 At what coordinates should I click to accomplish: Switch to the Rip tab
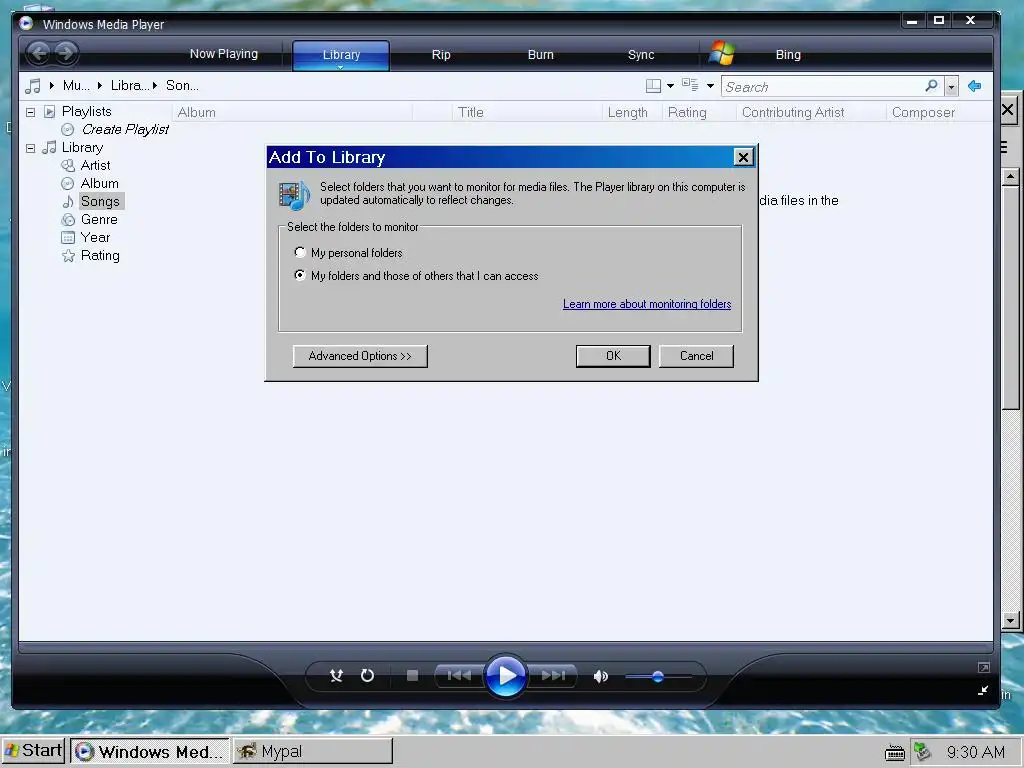click(441, 55)
